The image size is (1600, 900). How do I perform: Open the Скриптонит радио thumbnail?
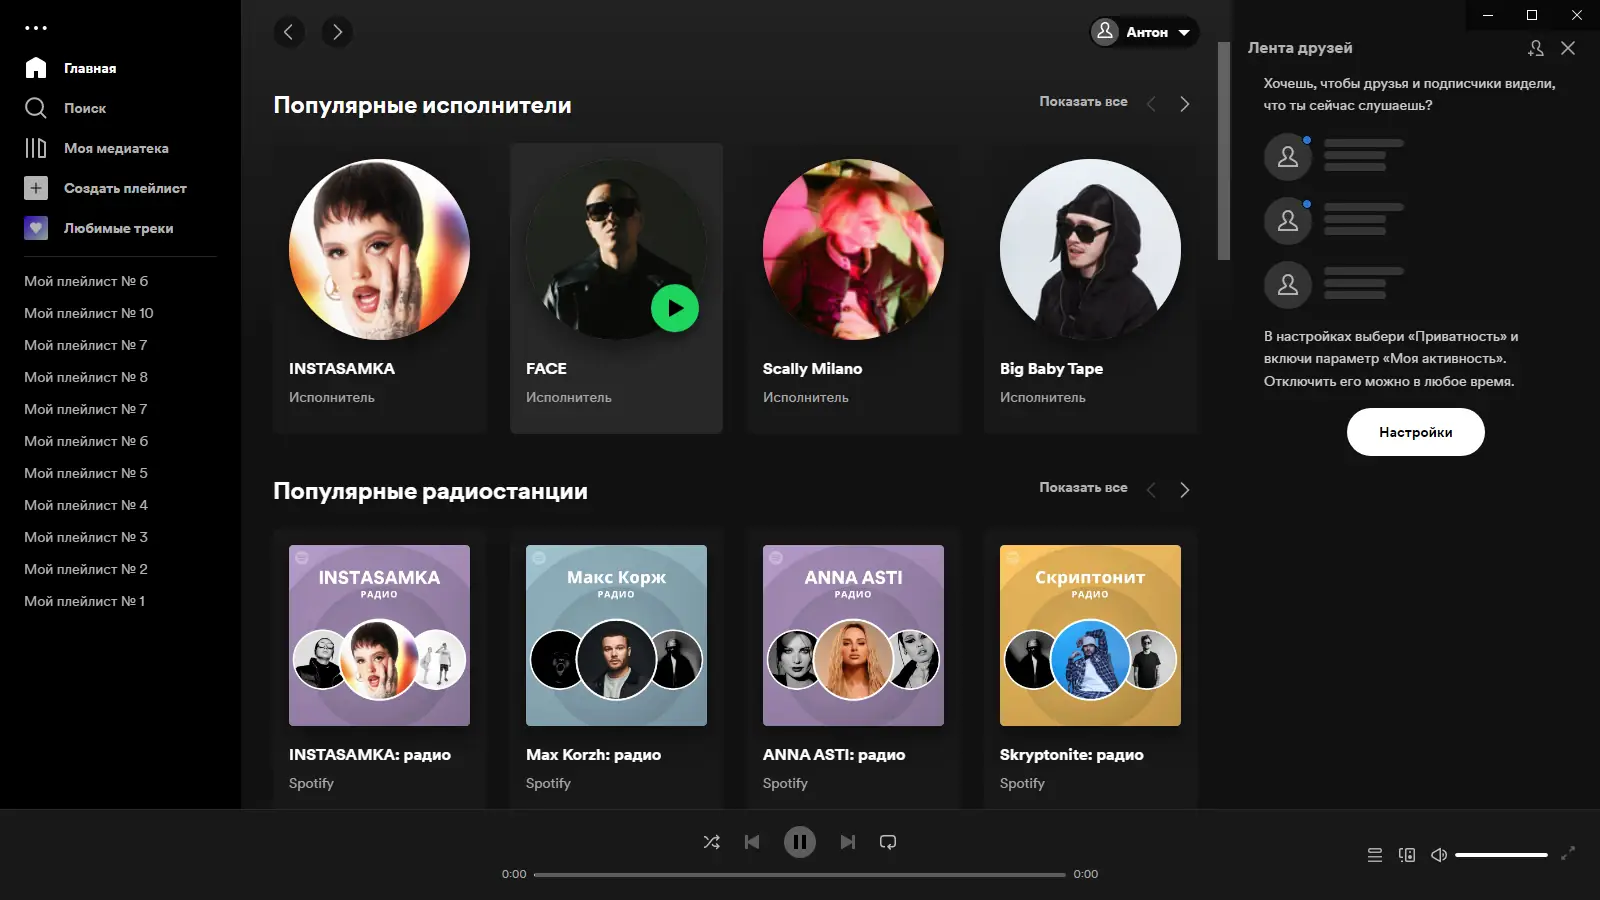1090,635
